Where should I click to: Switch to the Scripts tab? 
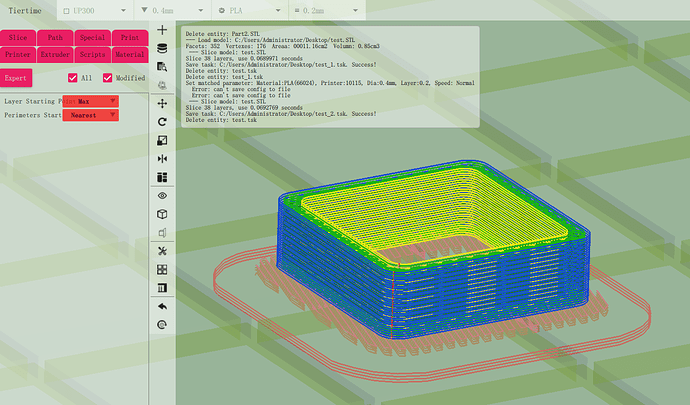pyautogui.click(x=92, y=55)
